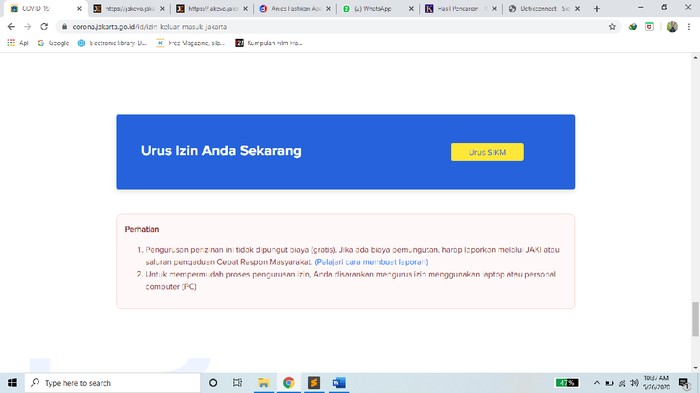Open Chrome three-dot menu

tap(689, 27)
